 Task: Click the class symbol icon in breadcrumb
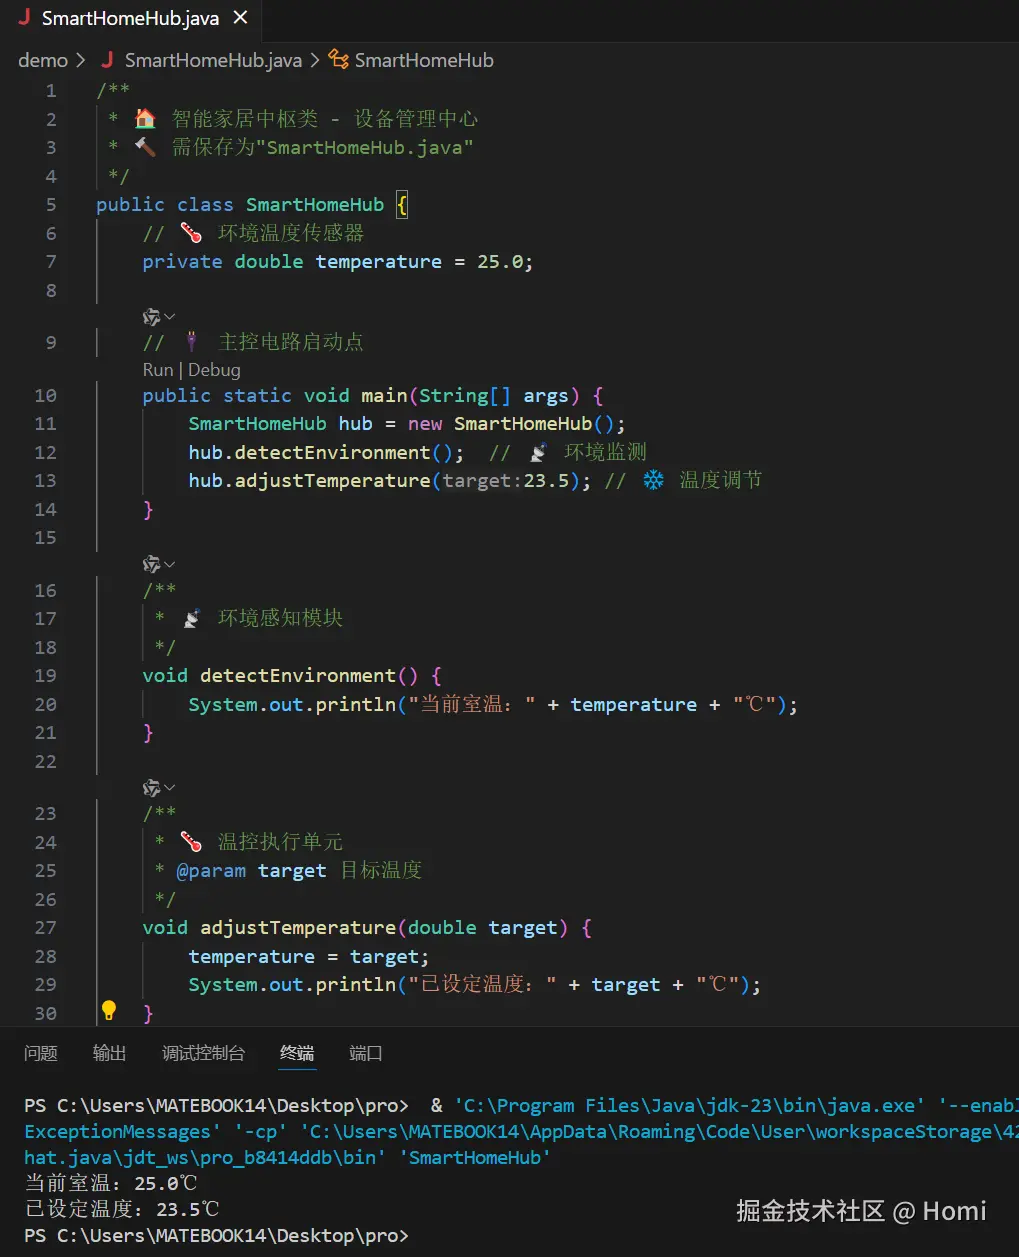tap(339, 60)
